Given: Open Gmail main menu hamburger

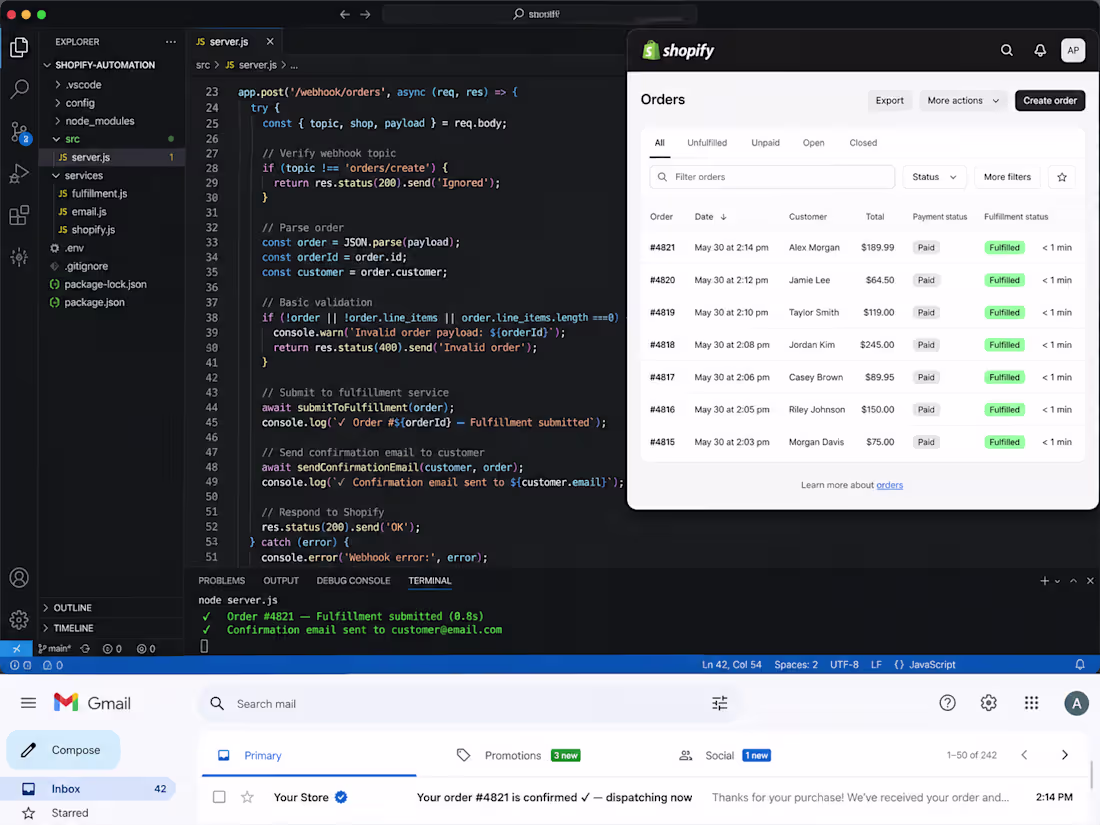Looking at the screenshot, I should (28, 703).
